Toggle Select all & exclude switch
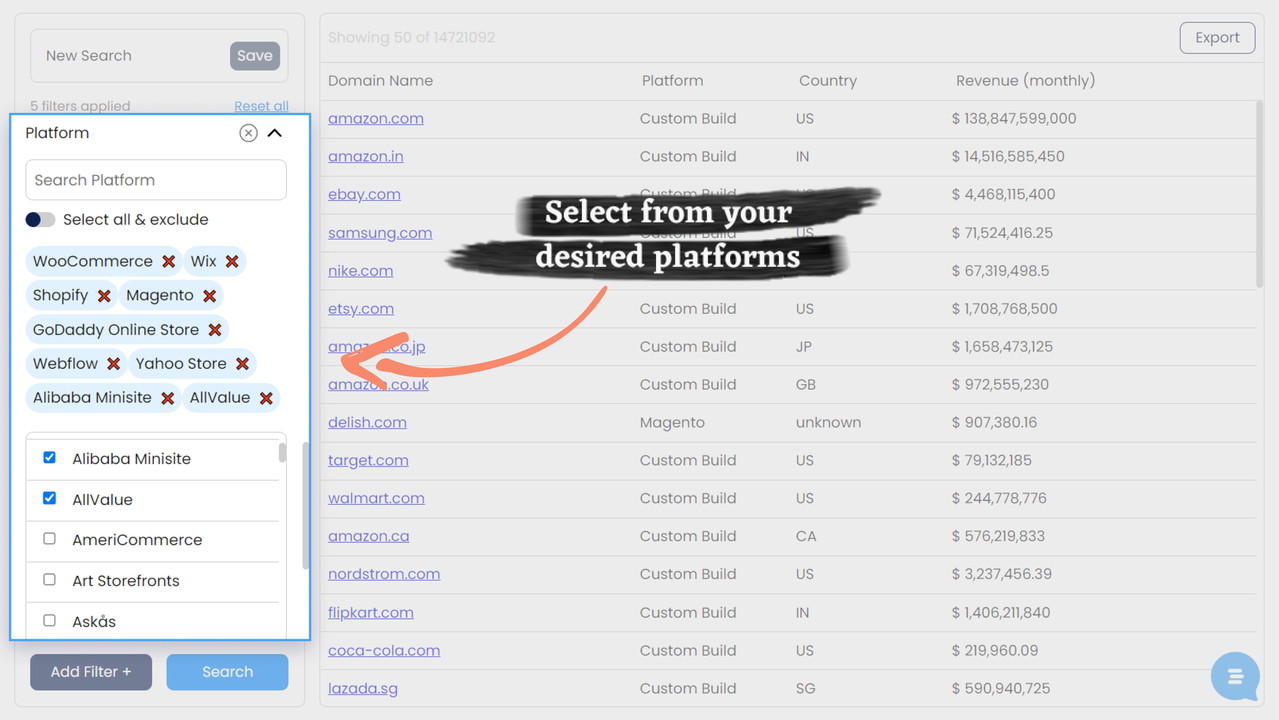This screenshot has height=720, width=1279. [x=41, y=220]
